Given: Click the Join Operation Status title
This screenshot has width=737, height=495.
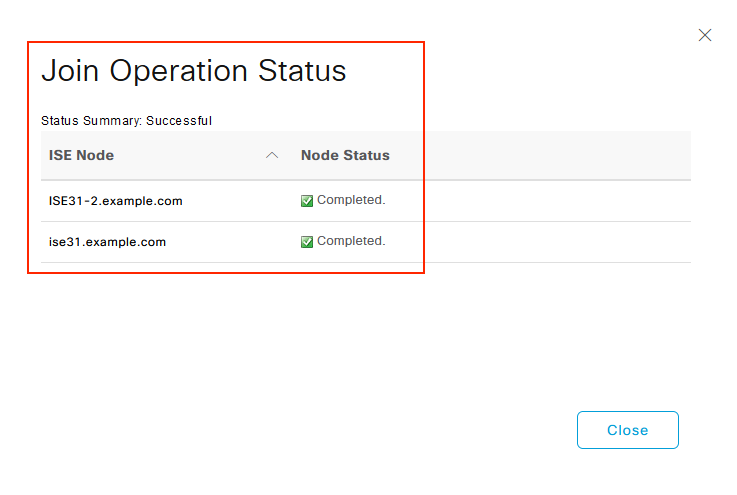Looking at the screenshot, I should pyautogui.click(x=194, y=71).
